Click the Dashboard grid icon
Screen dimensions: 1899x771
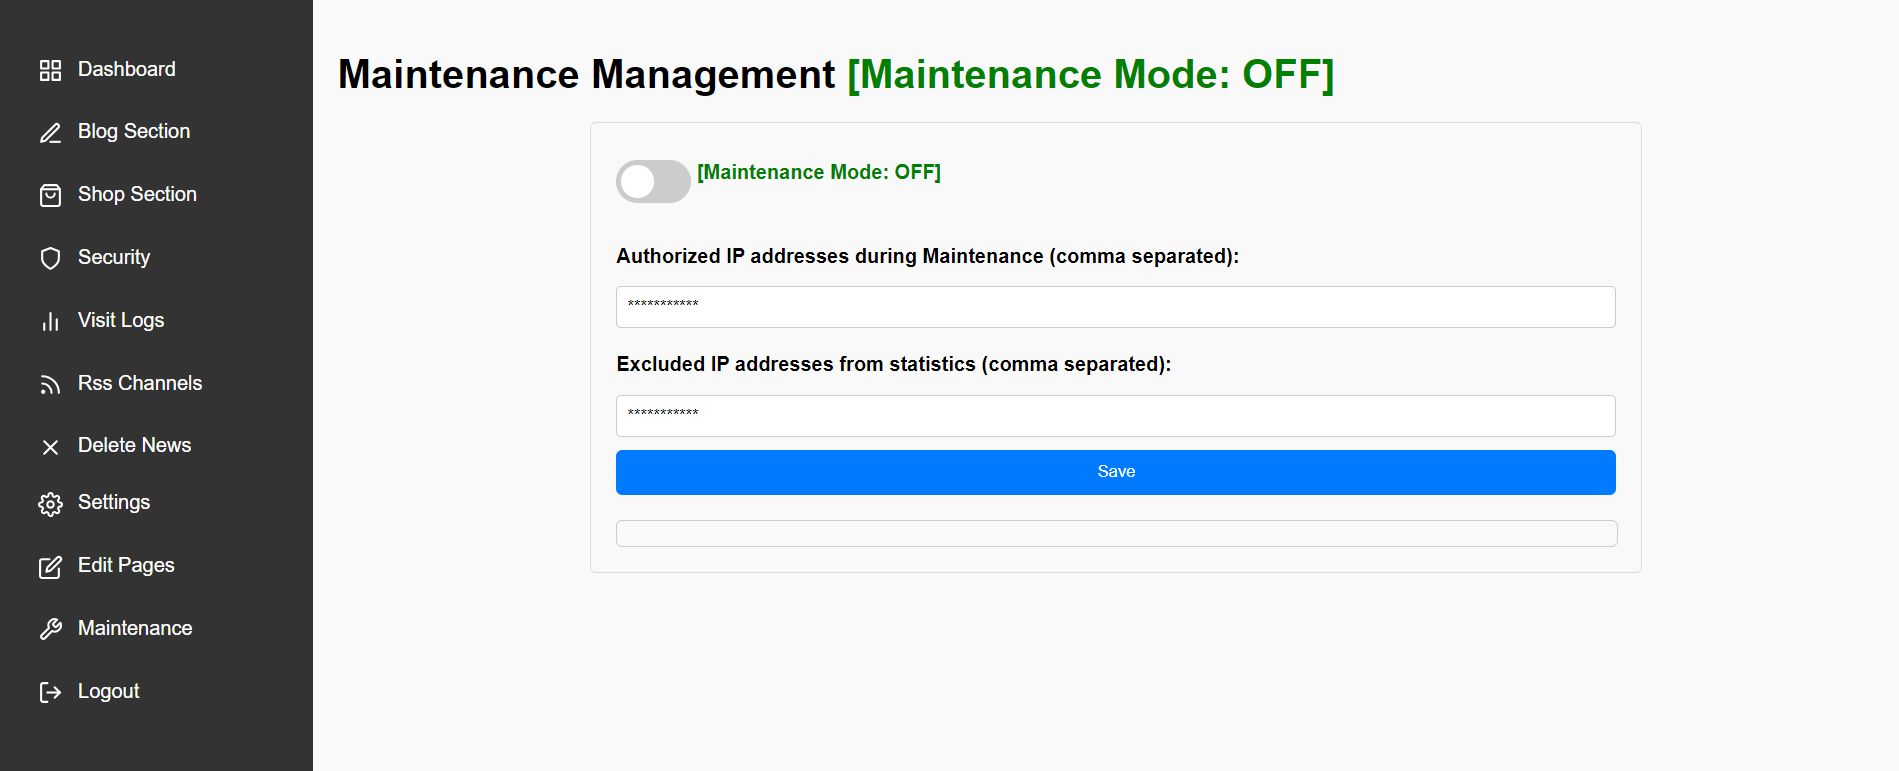[50, 70]
